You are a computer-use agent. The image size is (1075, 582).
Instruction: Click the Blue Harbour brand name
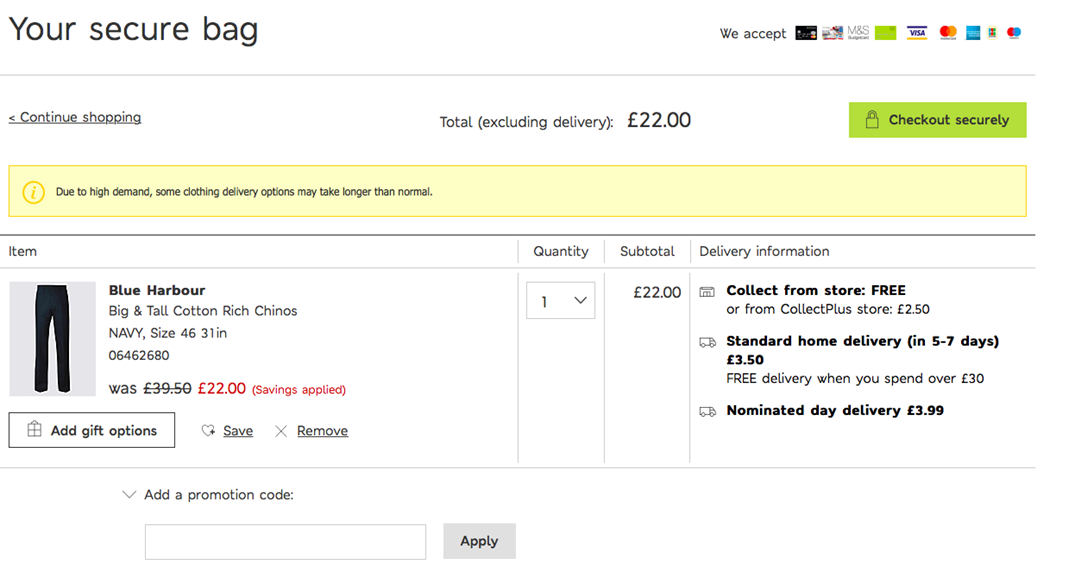pos(157,290)
